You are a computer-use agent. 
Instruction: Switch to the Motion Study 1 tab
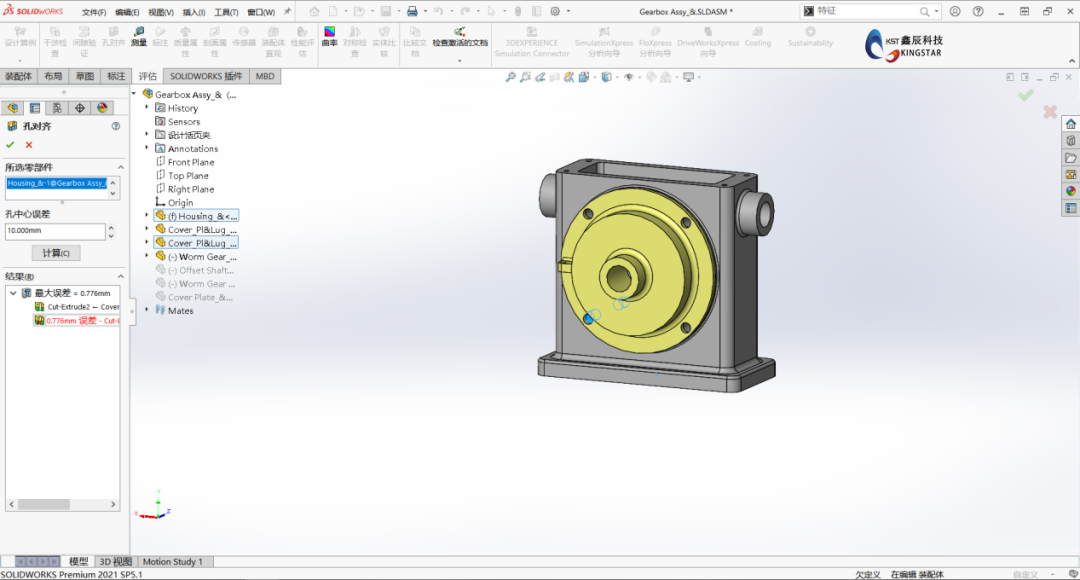[172, 561]
